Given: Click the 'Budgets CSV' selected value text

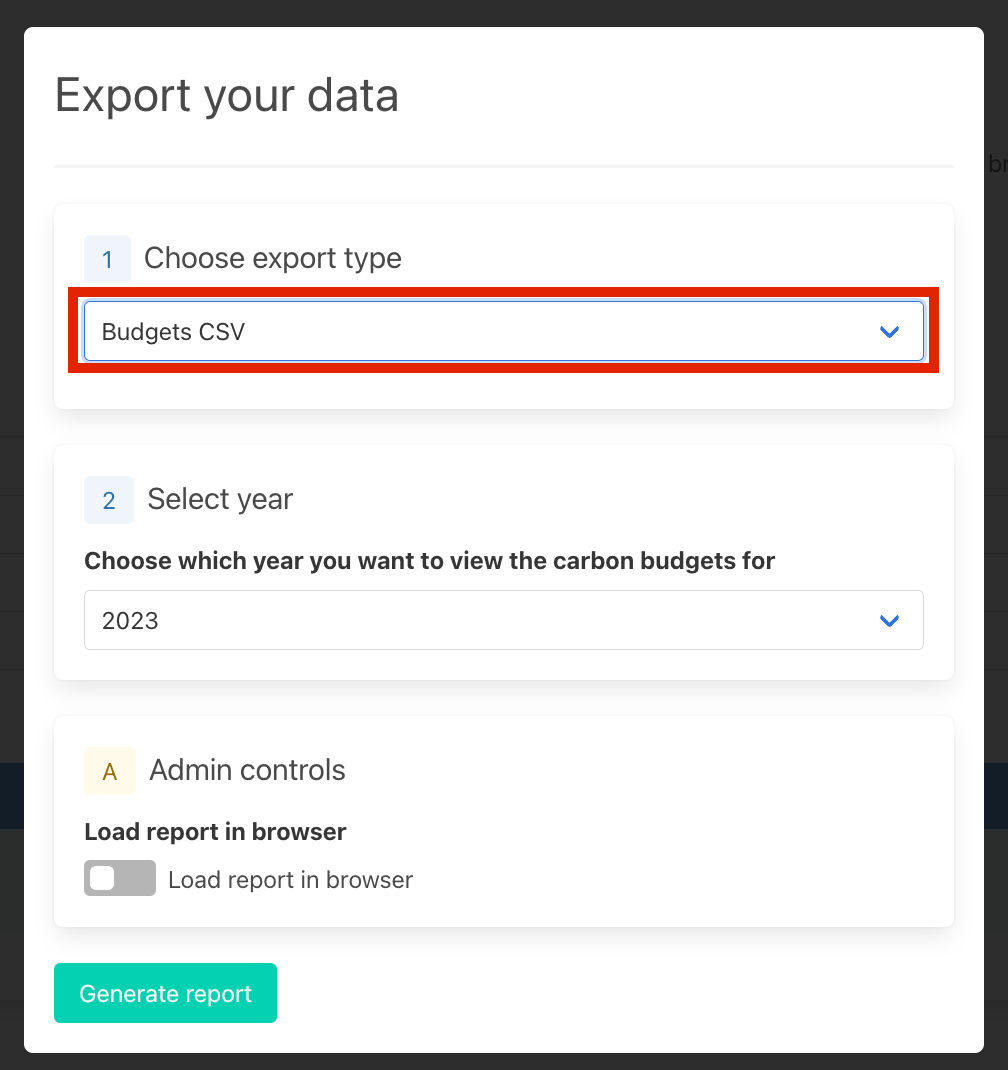Looking at the screenshot, I should click(173, 332).
